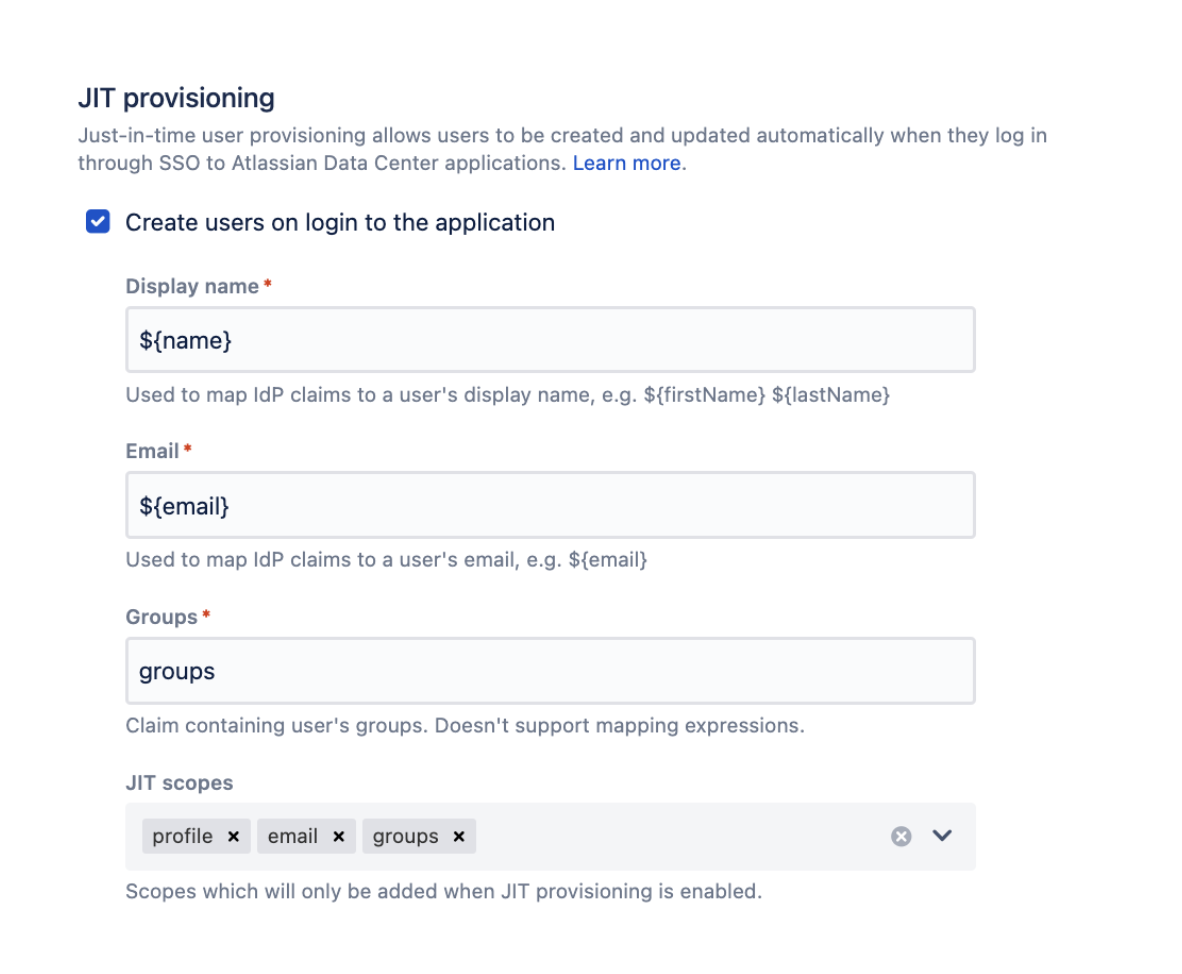
Task: Remove the email scope tag
Action: [x=338, y=837]
